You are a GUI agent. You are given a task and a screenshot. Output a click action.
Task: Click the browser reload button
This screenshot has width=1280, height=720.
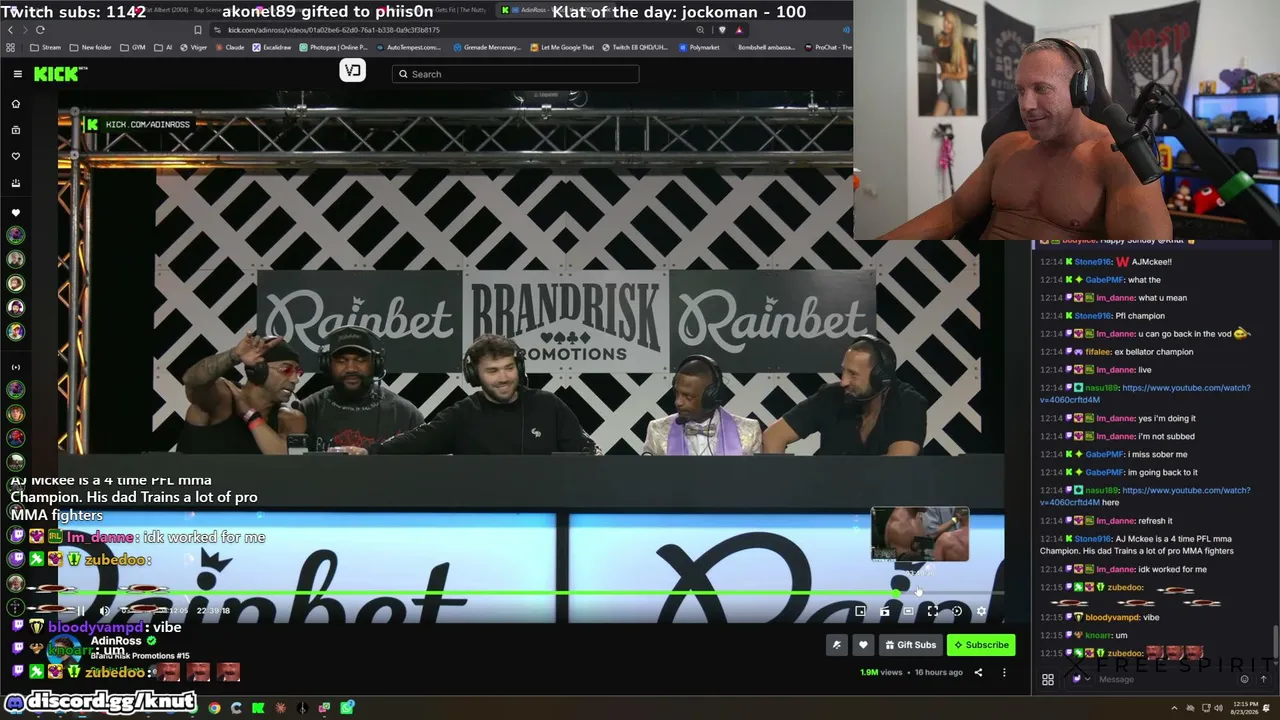[x=40, y=30]
